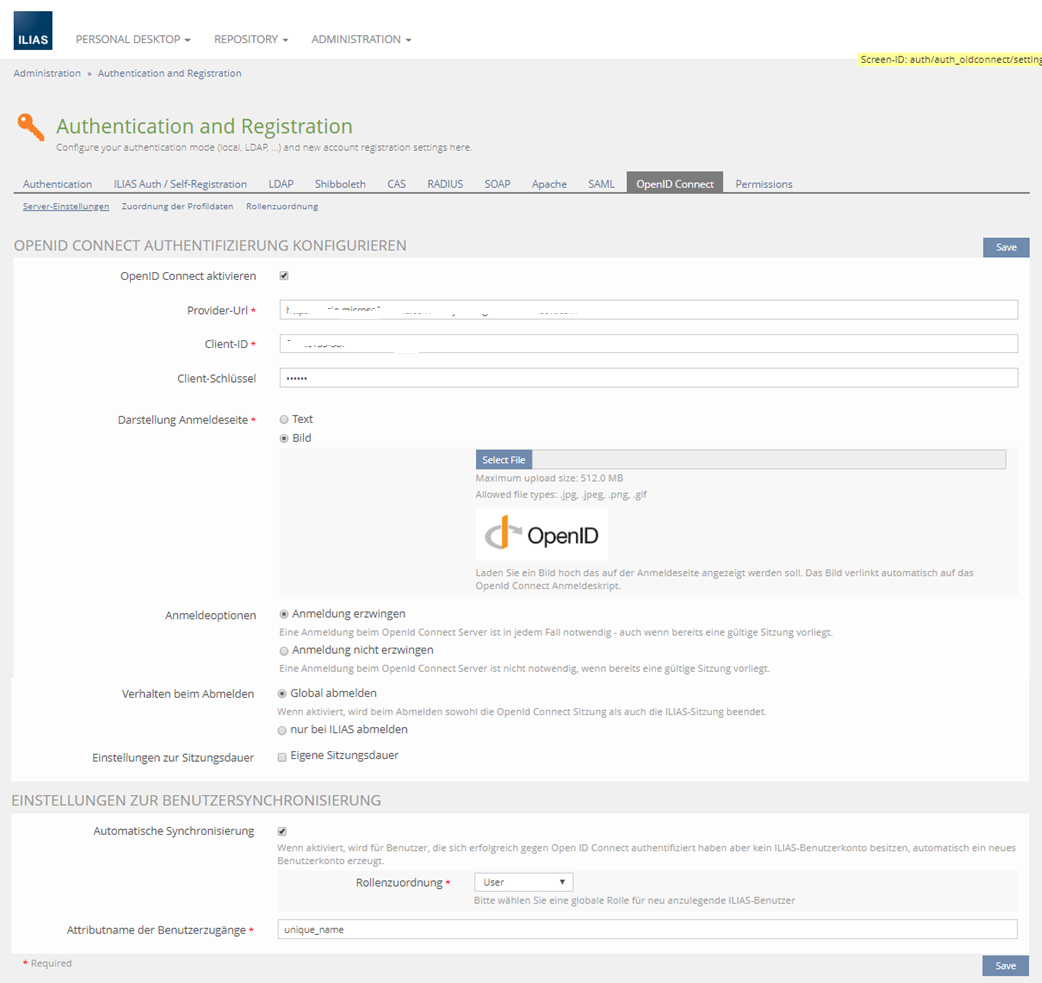Open the Administration dropdown menu
Viewport: 1042px width, 983px height.
[361, 39]
